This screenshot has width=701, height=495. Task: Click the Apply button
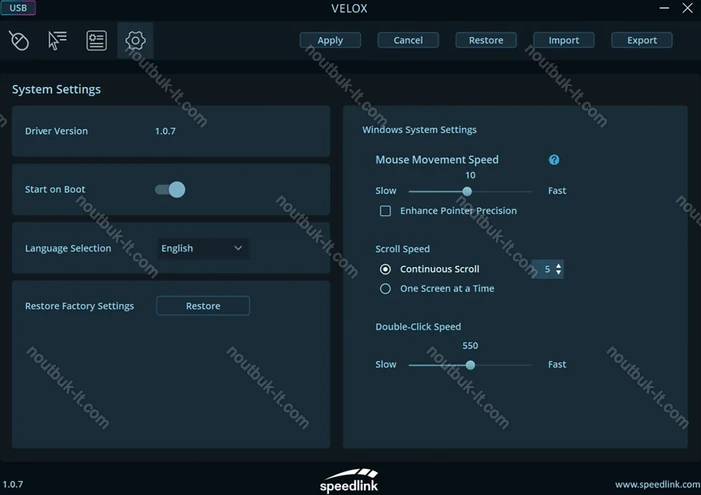coord(330,41)
